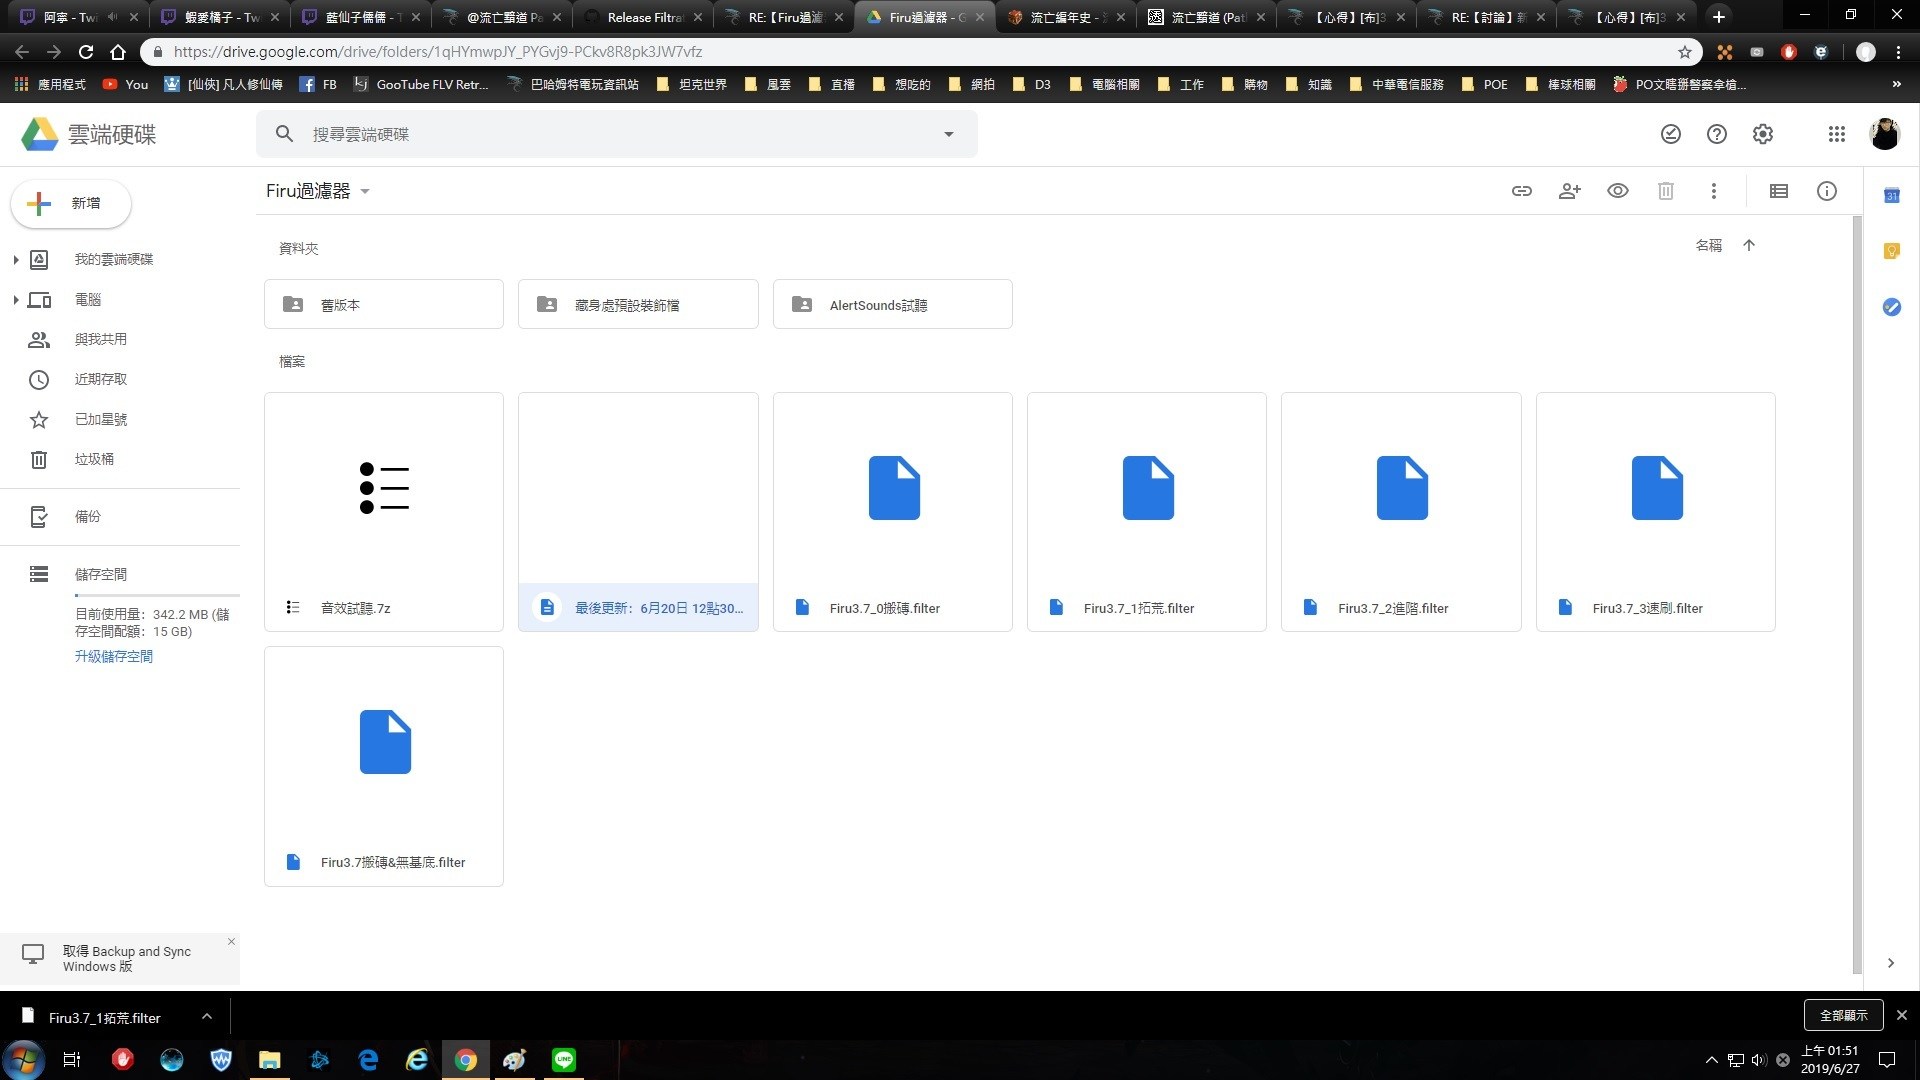Click the get shareable link icon

[x=1521, y=191]
